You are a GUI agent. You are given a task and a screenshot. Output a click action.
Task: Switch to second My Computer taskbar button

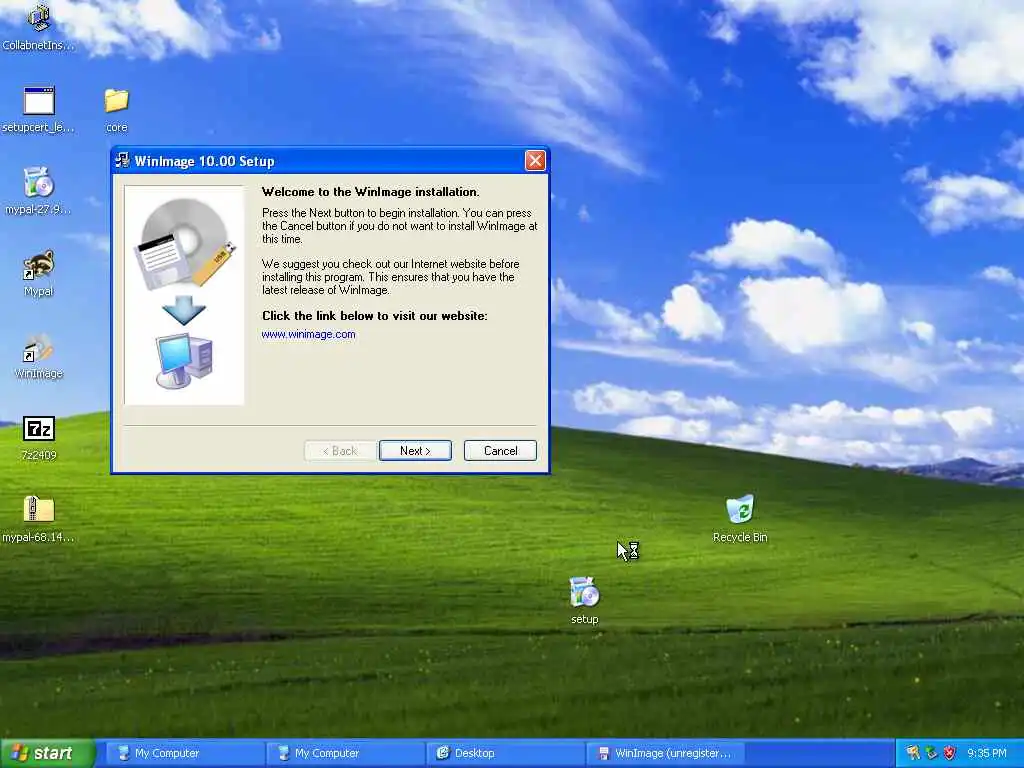[343, 753]
